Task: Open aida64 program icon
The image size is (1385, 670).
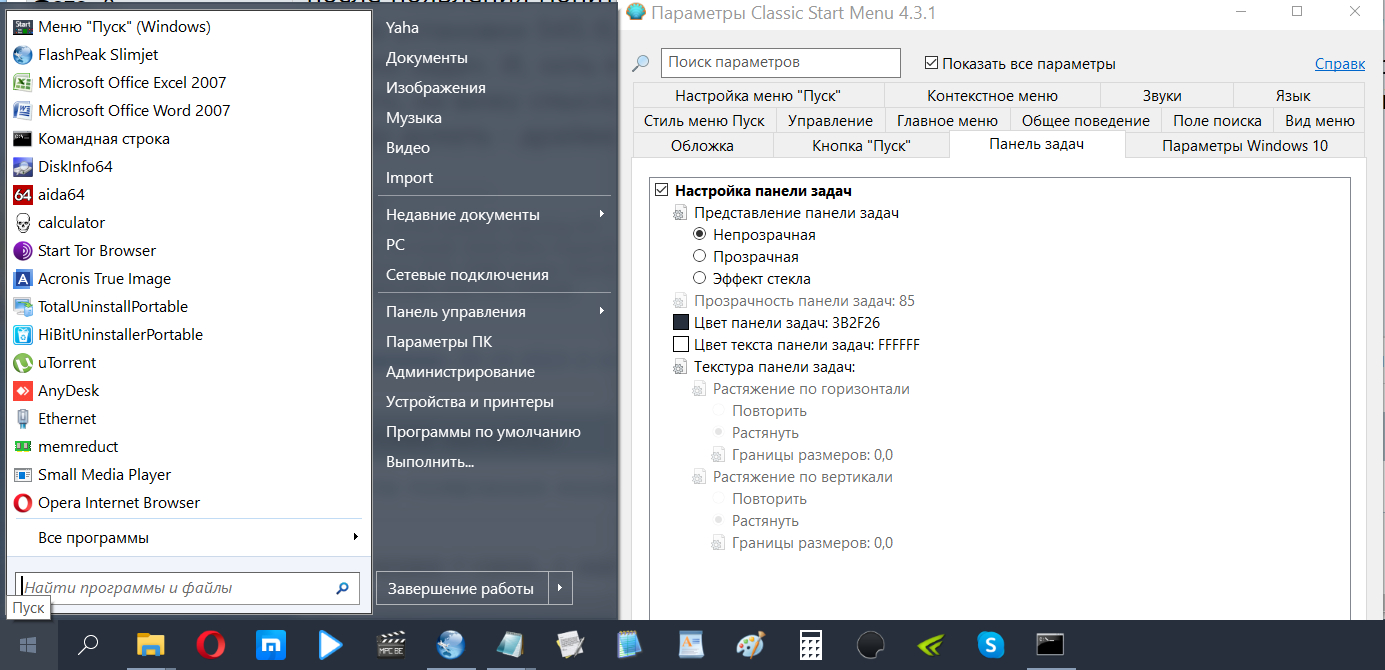Action: point(22,195)
